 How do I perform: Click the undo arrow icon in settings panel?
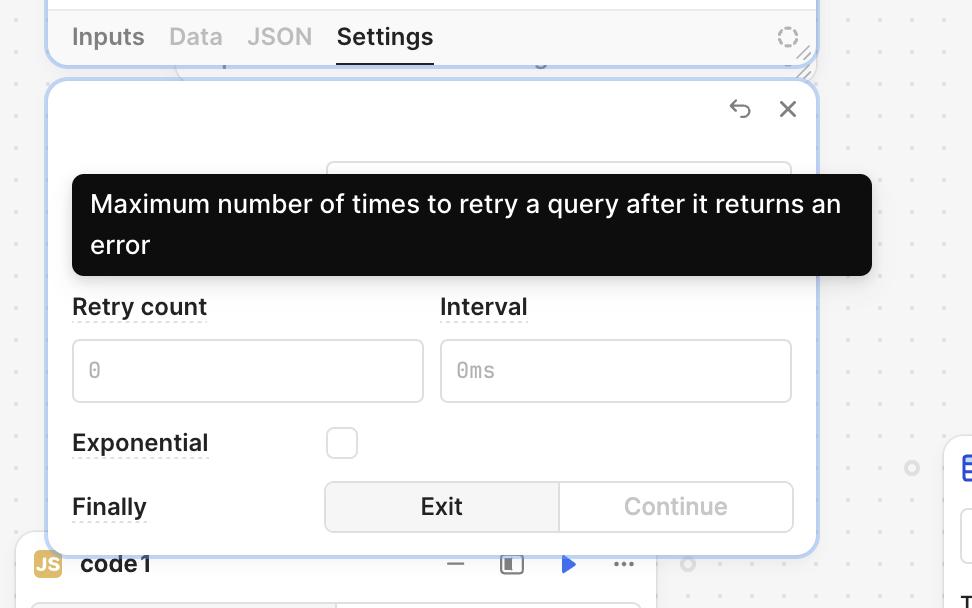click(740, 109)
